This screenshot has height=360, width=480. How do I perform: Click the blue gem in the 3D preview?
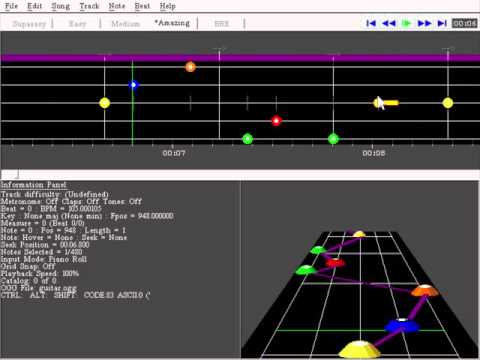[x=402, y=325]
